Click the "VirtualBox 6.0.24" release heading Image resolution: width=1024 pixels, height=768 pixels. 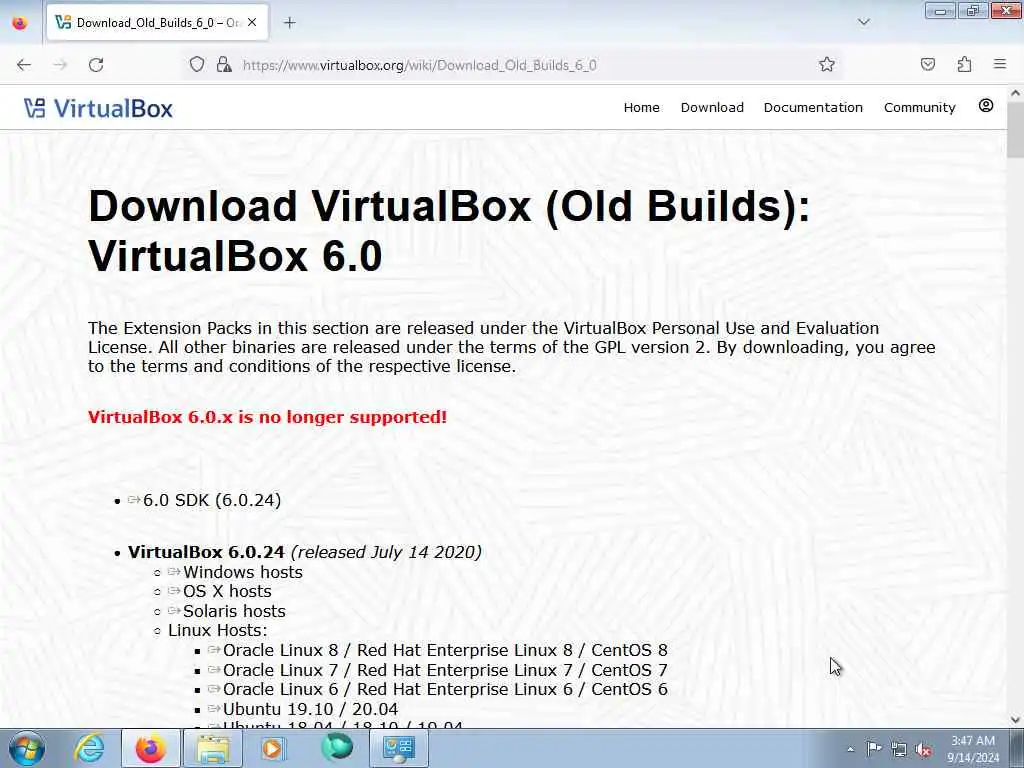coord(206,552)
